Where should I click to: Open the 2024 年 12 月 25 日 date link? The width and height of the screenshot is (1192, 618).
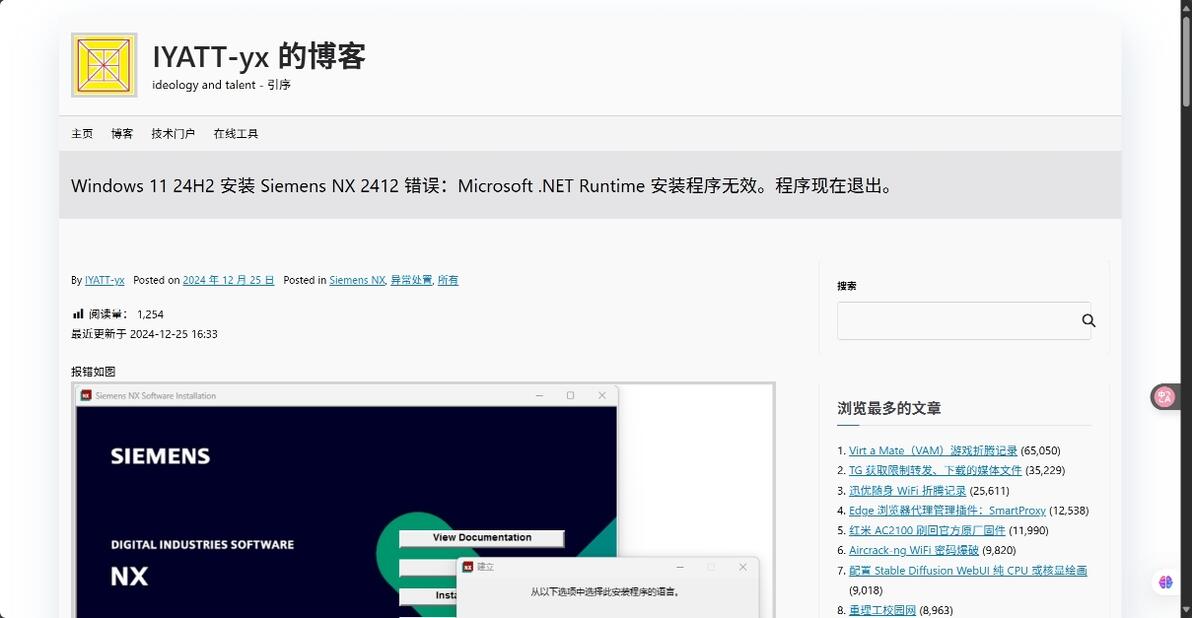coord(228,280)
